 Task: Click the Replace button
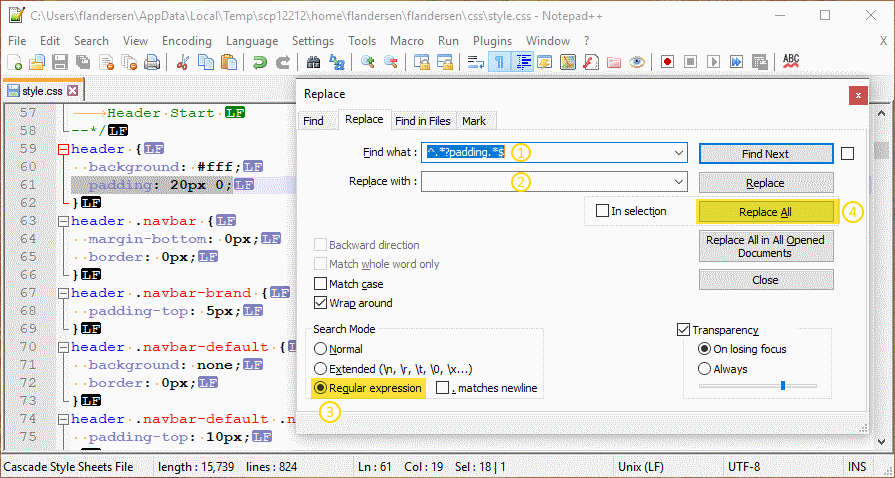pyautogui.click(x=765, y=183)
